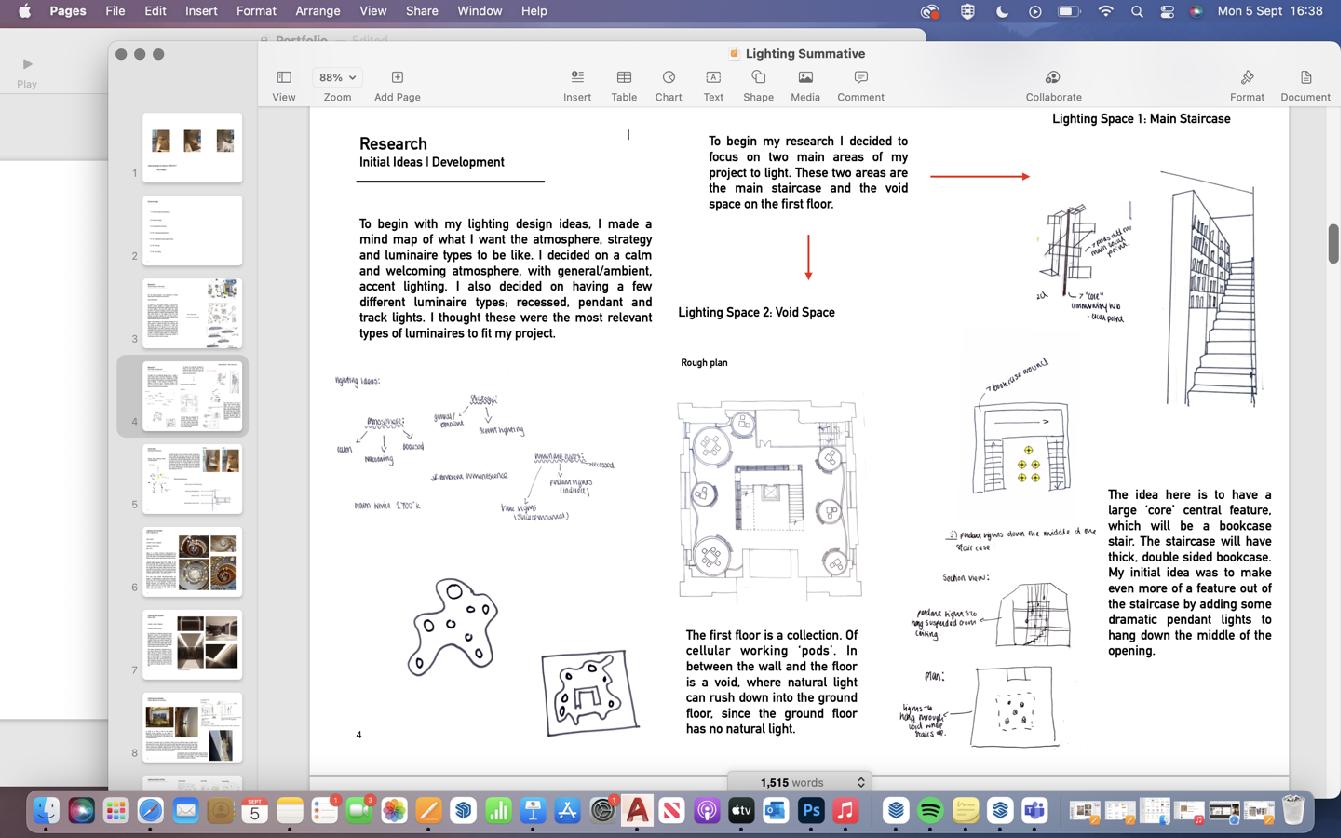
Task: Select page 3 thumbnail
Action: 192,313
